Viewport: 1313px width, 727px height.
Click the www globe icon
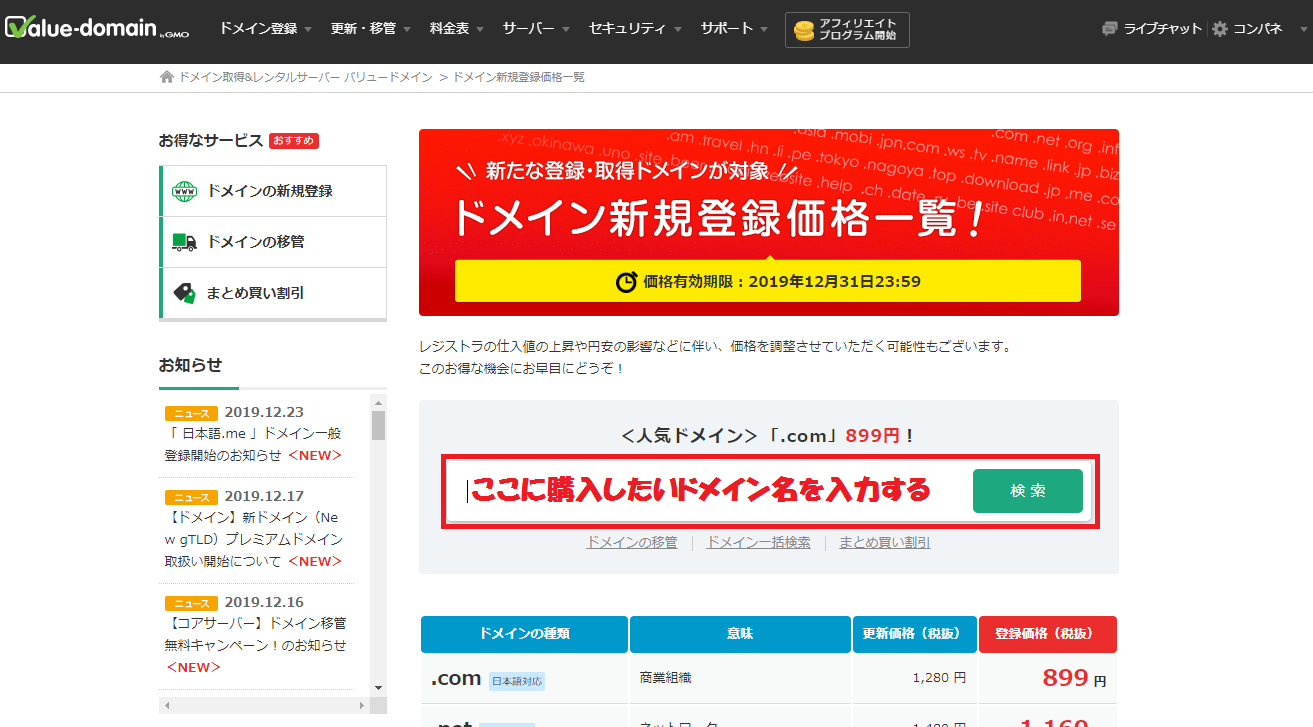(x=185, y=191)
